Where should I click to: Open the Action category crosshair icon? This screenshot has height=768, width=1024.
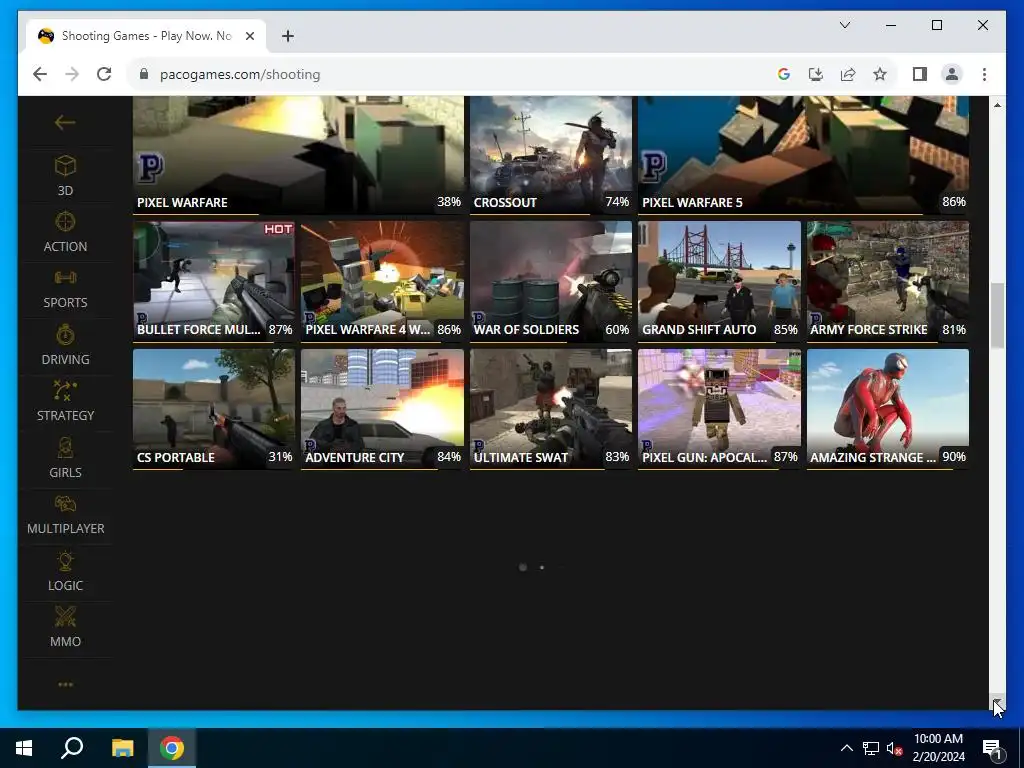65,222
